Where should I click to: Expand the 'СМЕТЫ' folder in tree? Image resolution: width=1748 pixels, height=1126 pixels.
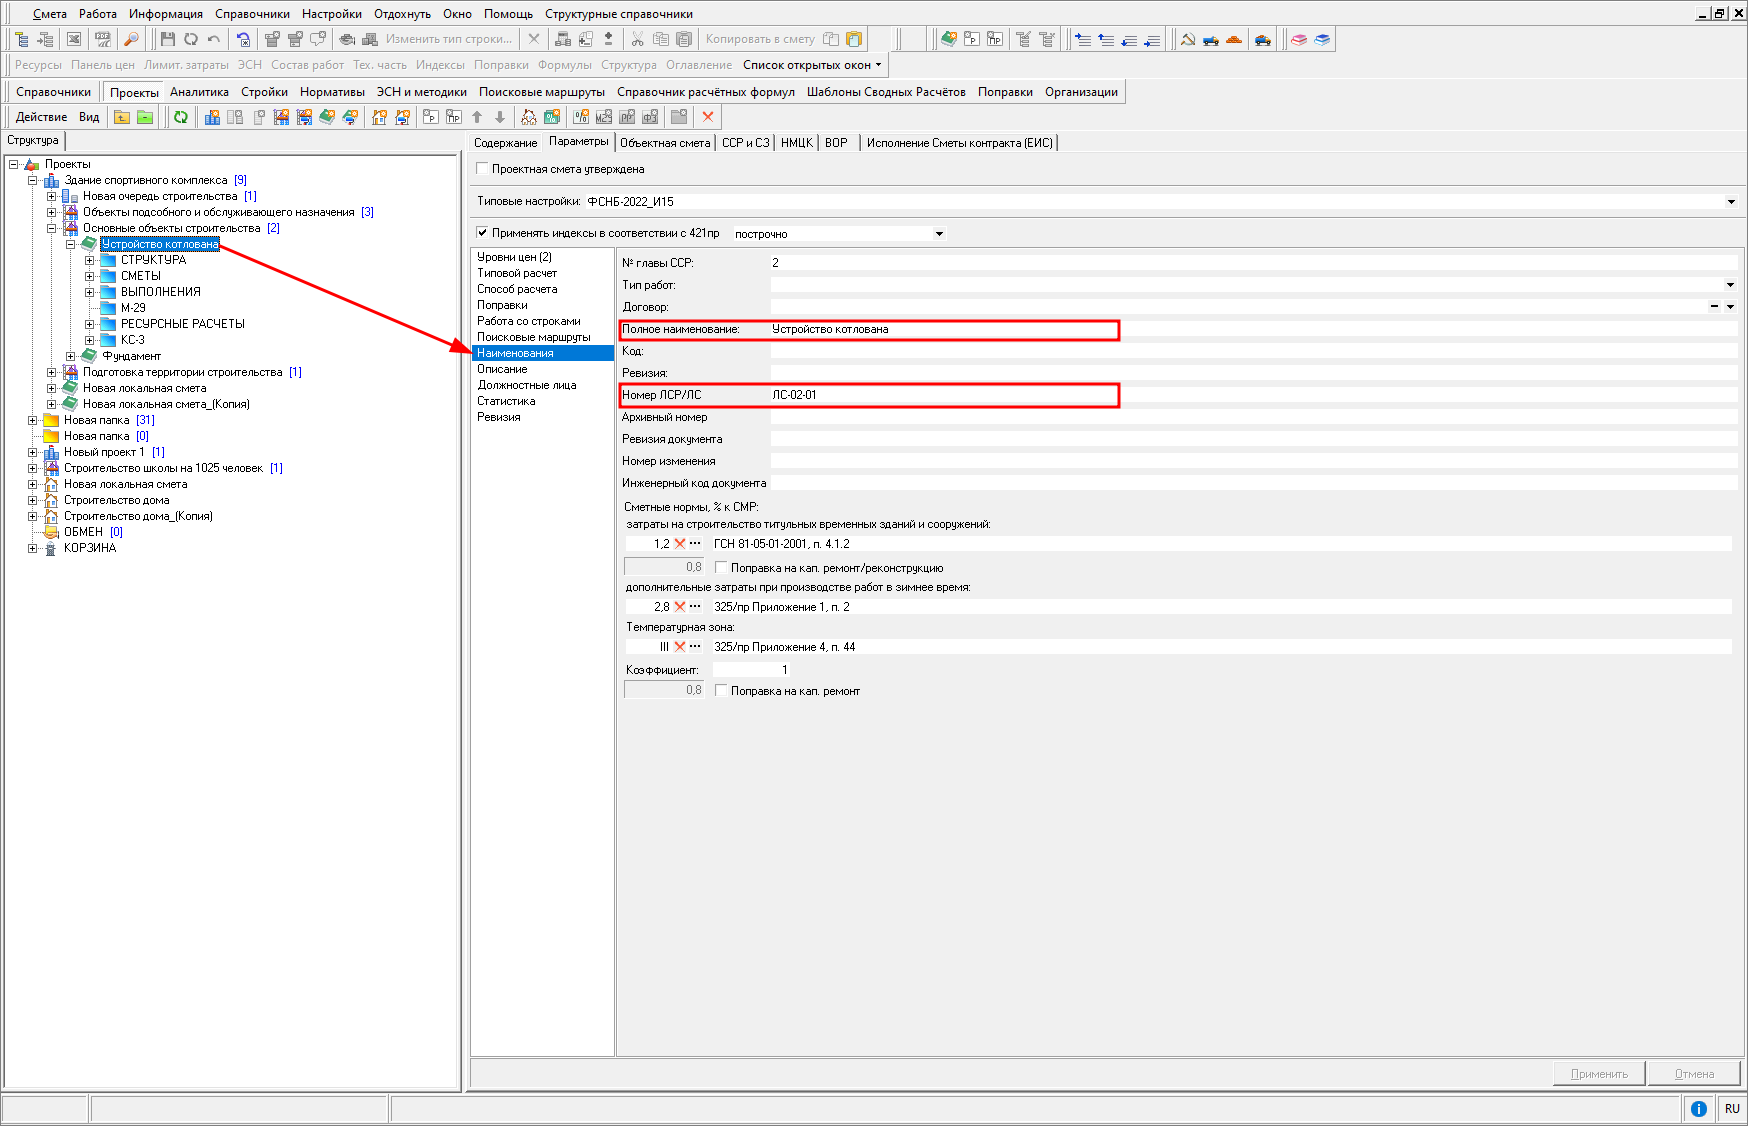tap(90, 276)
